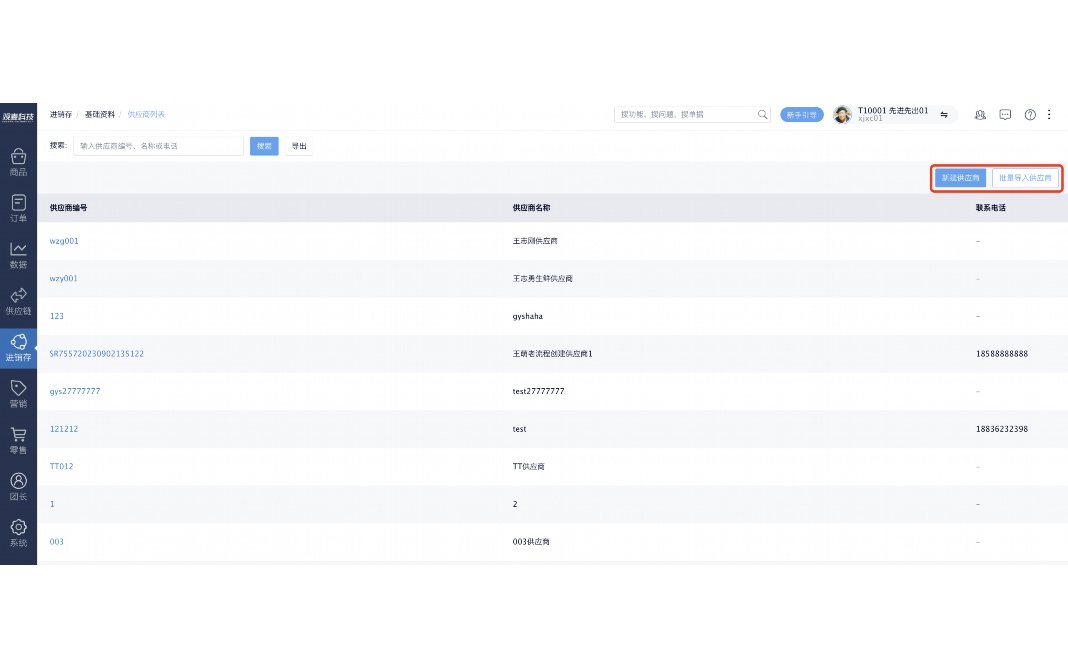The height and width of the screenshot is (668, 1068).
Task: Click the 供应商列表 breadcrumb
Action: pyautogui.click(x=146, y=114)
